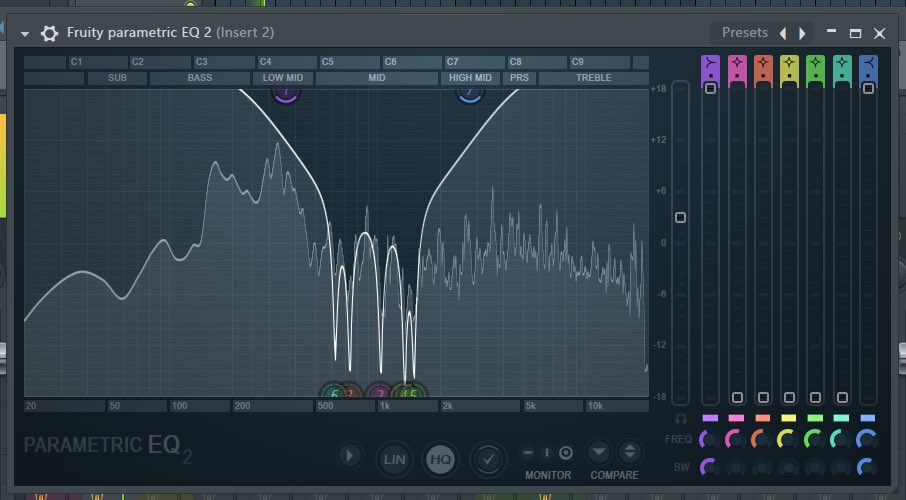Go to the previous preset arrow

click(x=783, y=34)
